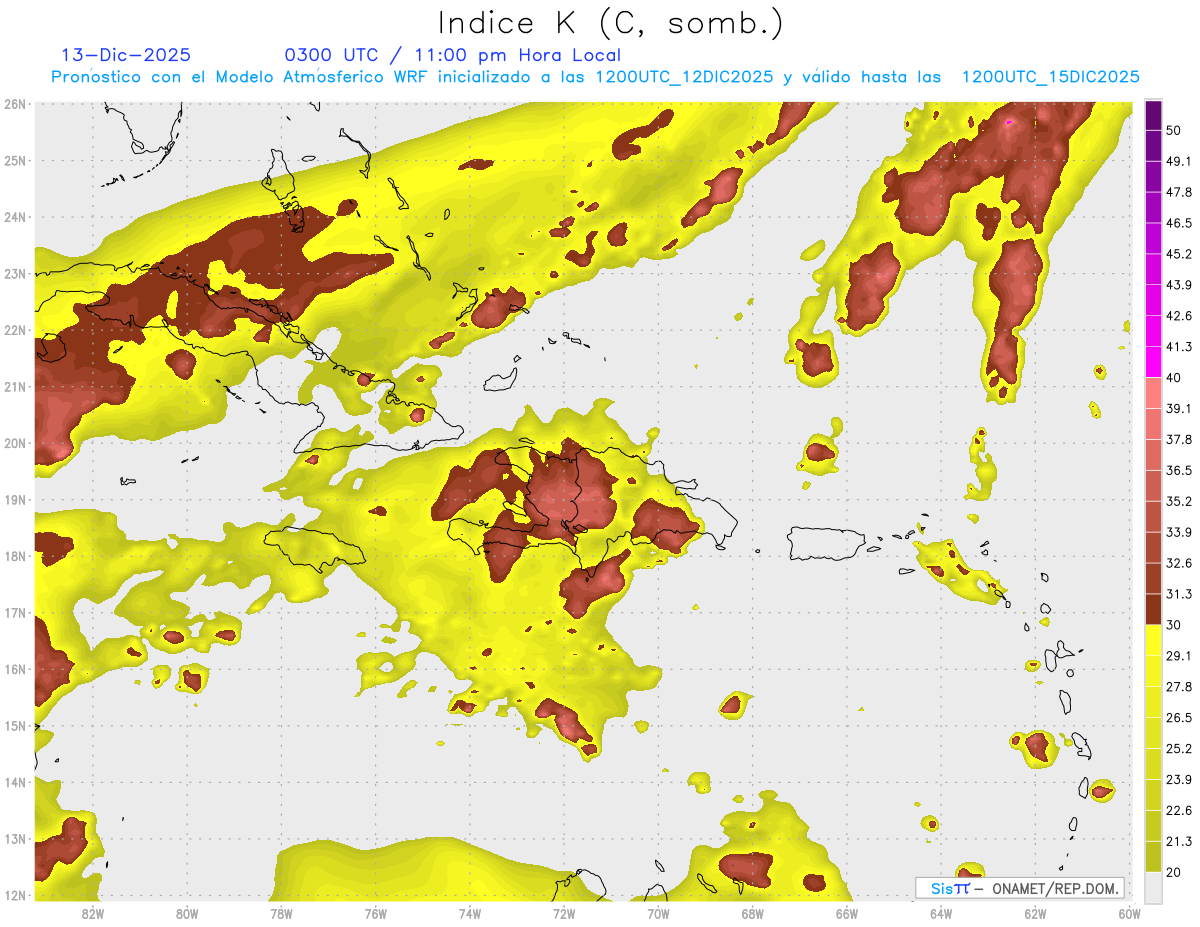Click the colorbar label "43.9"
This screenshot has height=927, width=1200.
point(1179,285)
